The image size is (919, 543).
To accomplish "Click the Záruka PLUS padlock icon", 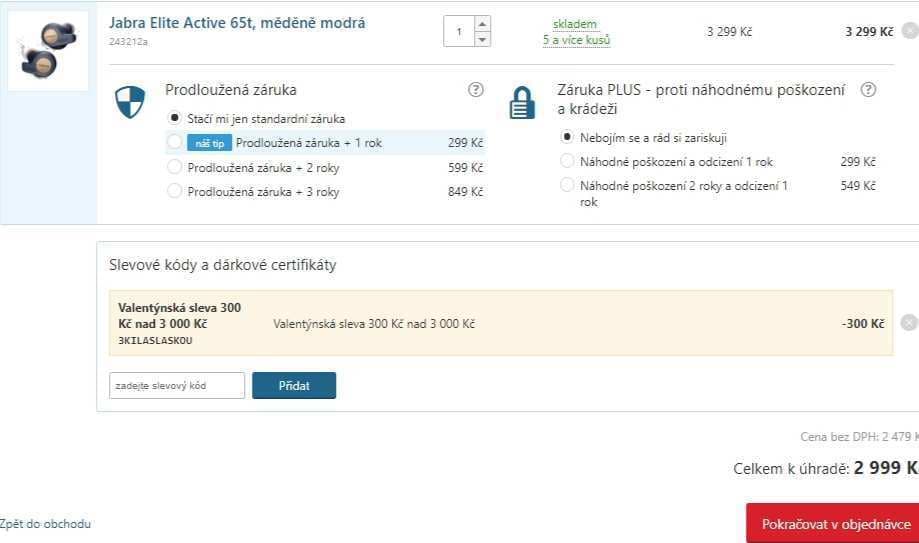I will pos(522,103).
